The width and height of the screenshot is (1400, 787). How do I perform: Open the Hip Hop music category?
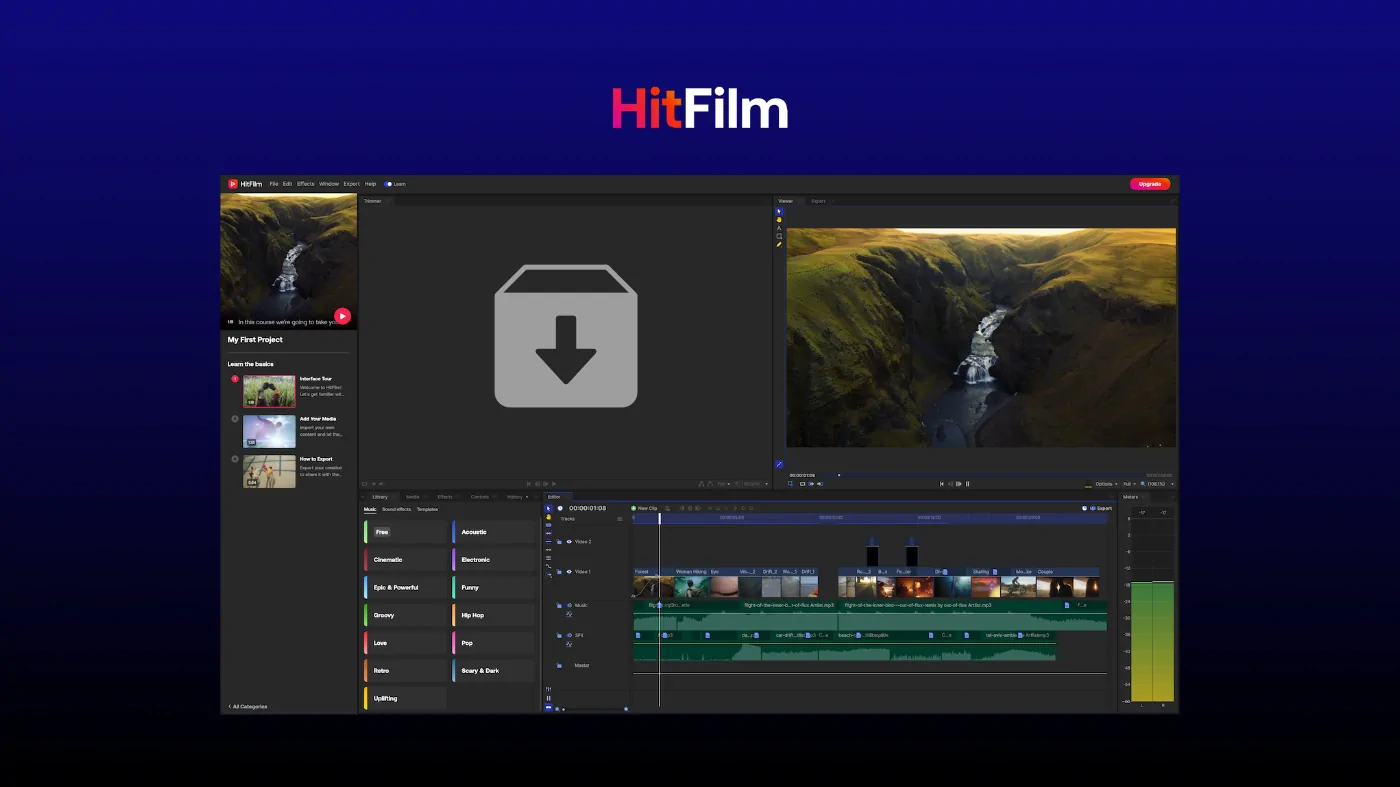(493, 615)
